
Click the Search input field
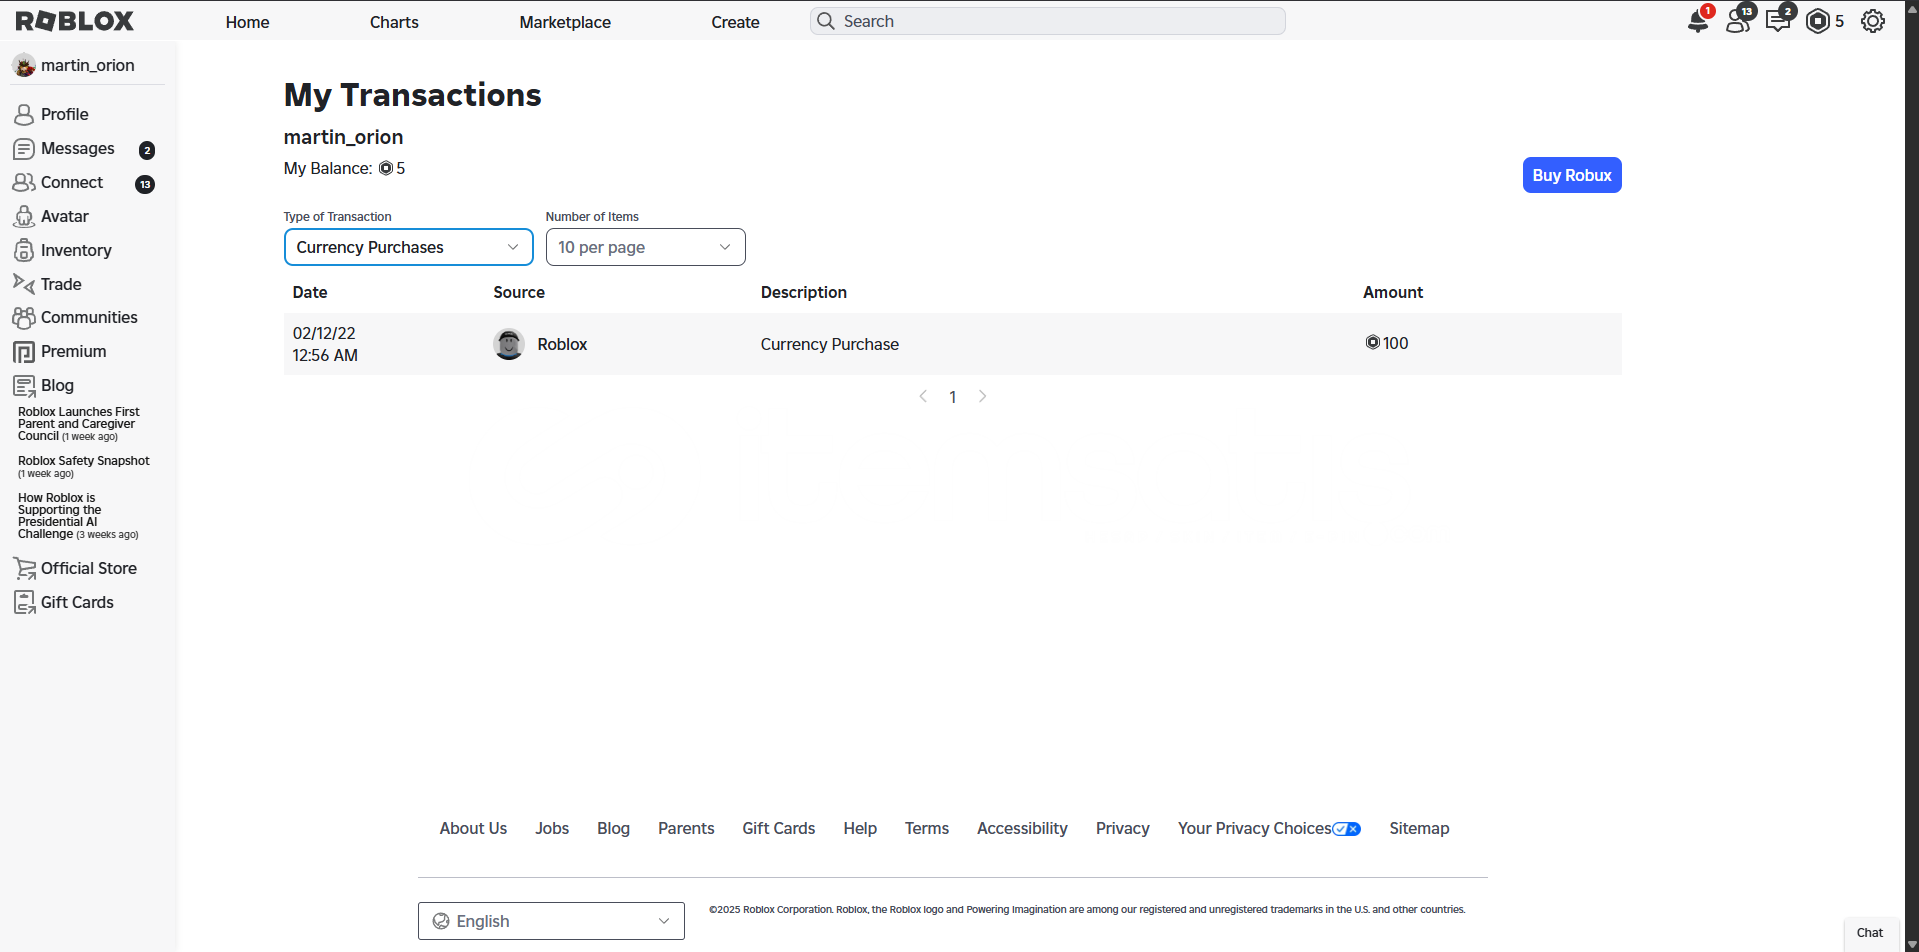click(x=1047, y=21)
